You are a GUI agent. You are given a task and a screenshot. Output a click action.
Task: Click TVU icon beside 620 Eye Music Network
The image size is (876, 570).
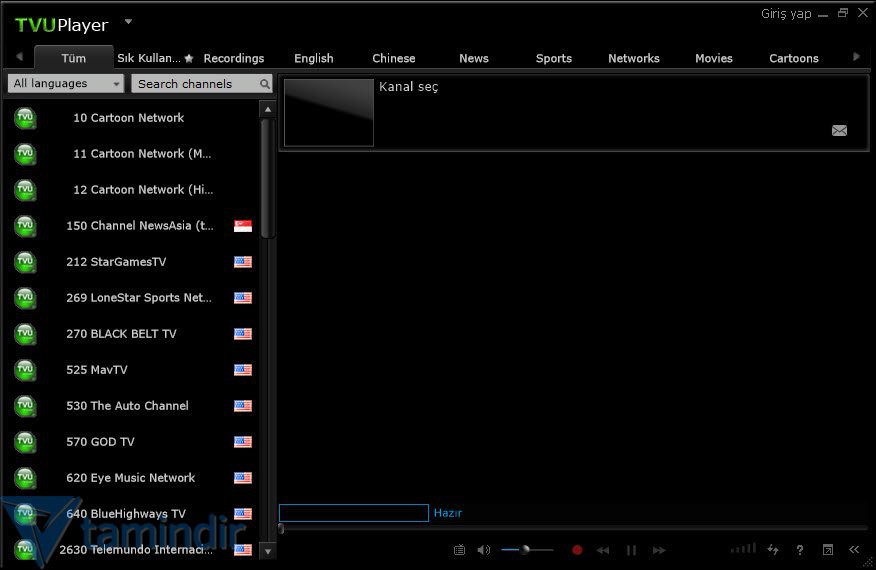(25, 478)
